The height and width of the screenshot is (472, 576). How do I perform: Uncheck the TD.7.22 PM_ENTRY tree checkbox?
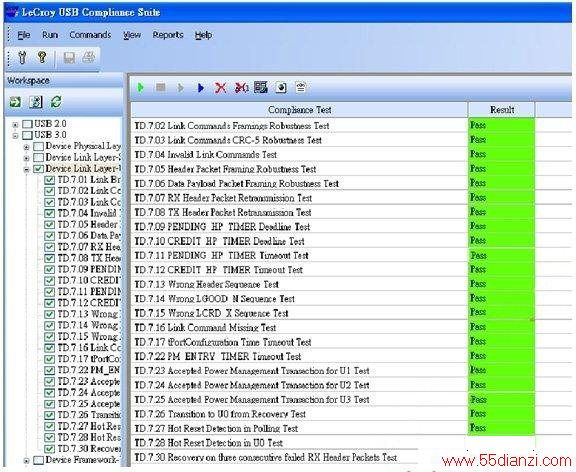tap(49, 370)
